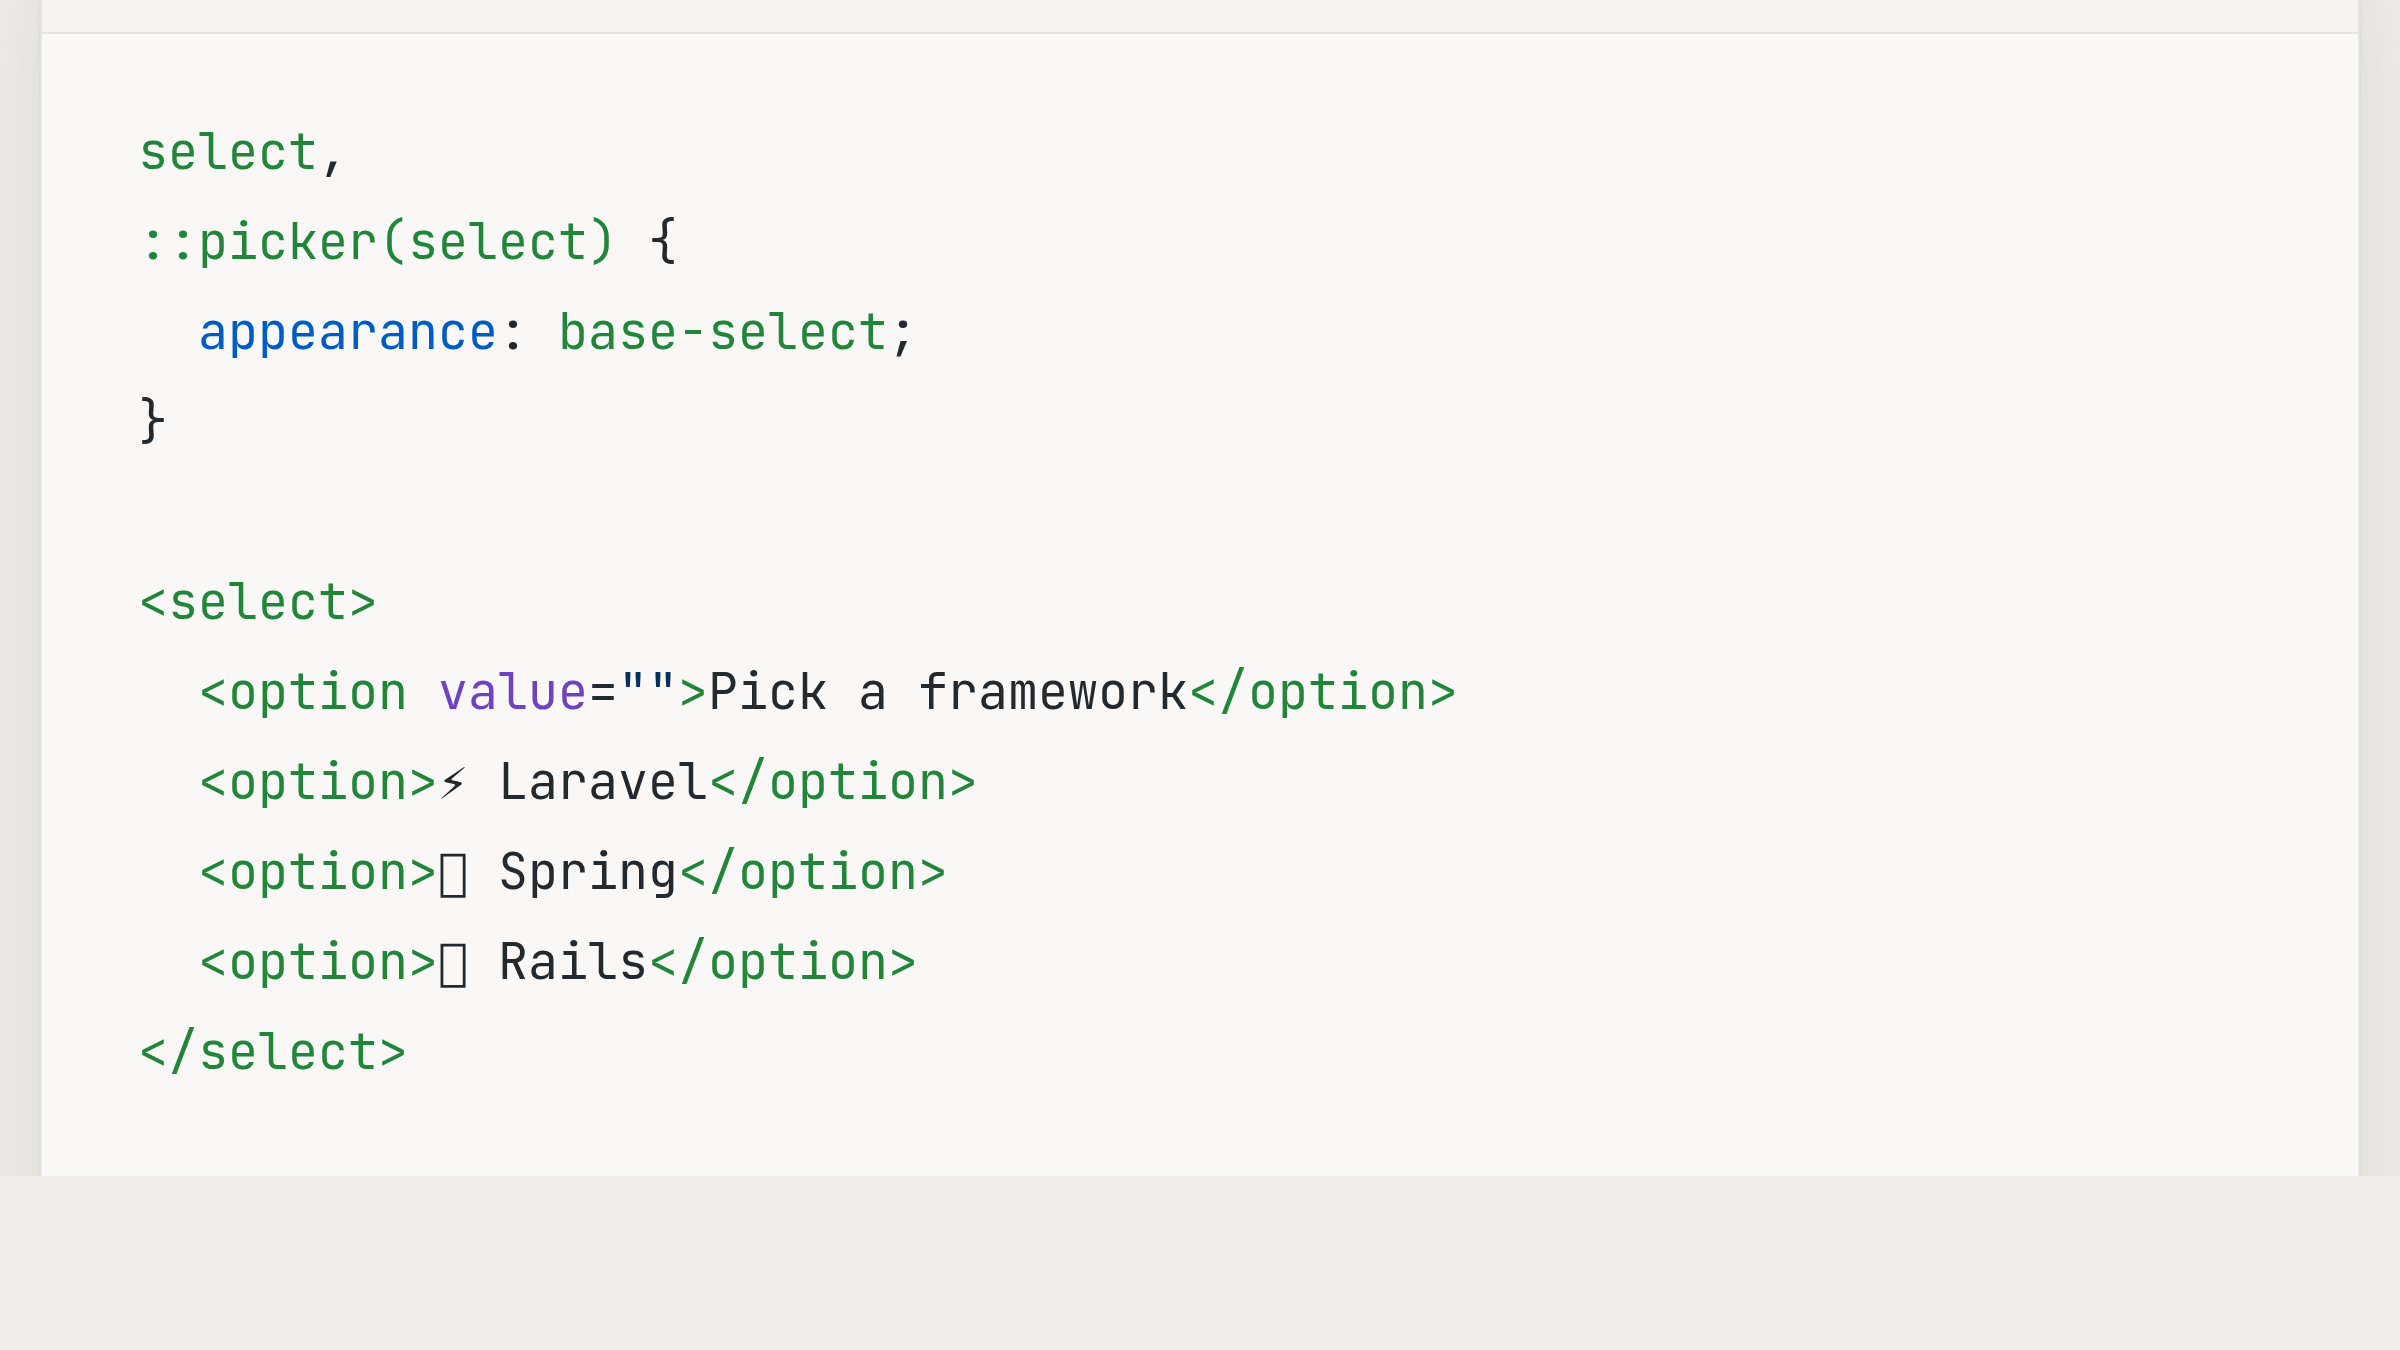The width and height of the screenshot is (2400, 1350).
Task: Click the word "Laravel" in the code
Action: (603, 782)
